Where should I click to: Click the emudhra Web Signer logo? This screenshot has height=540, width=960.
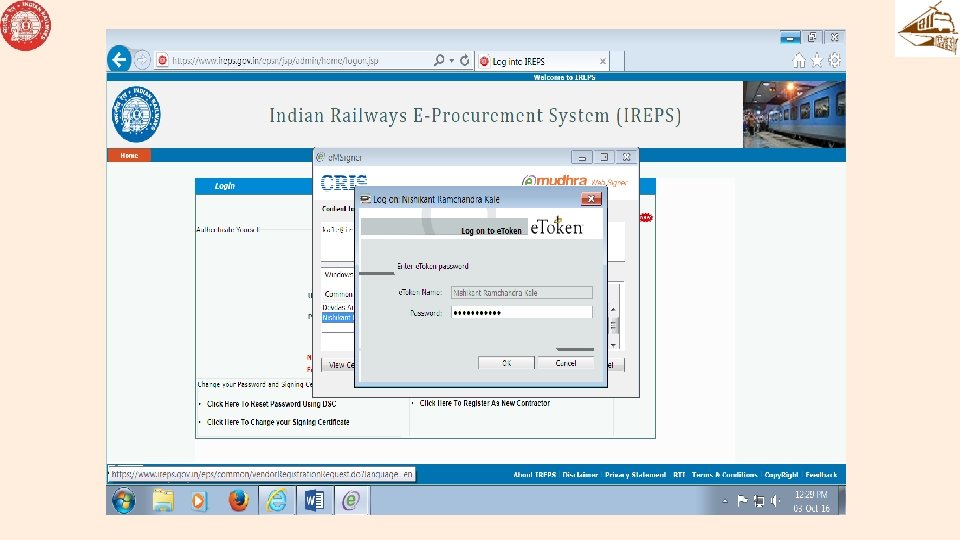coord(574,180)
